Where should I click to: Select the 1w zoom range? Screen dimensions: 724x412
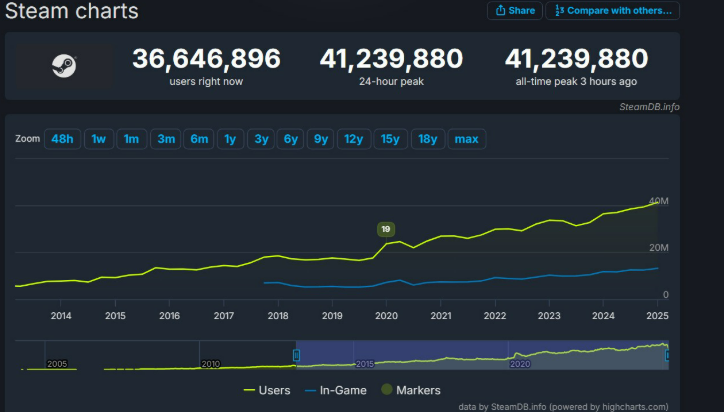coord(98,139)
